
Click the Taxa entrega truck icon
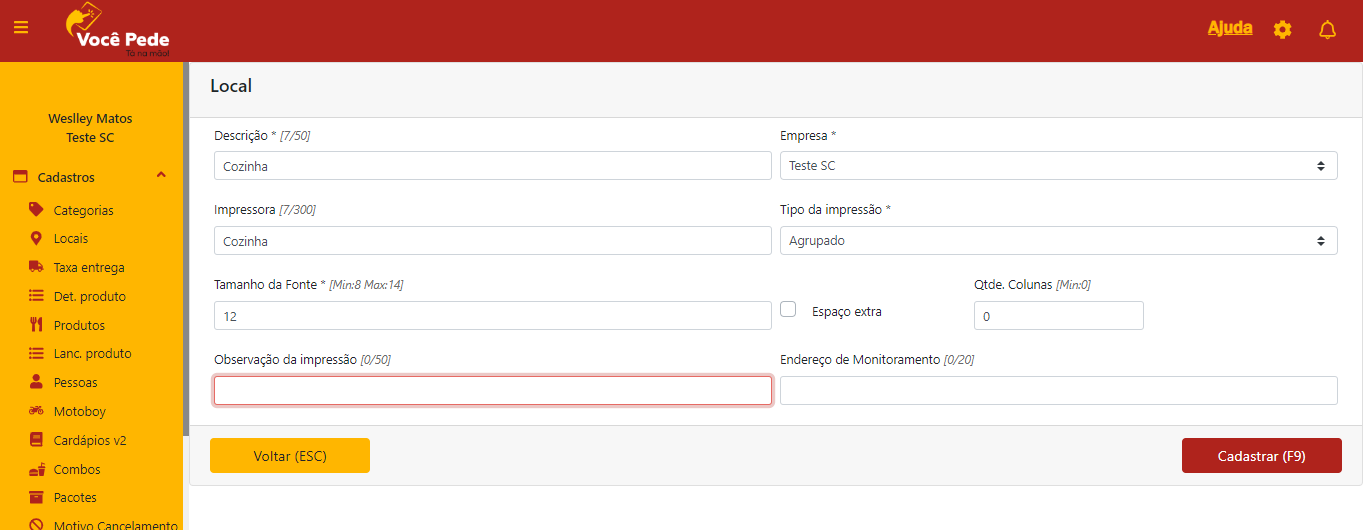tap(36, 267)
